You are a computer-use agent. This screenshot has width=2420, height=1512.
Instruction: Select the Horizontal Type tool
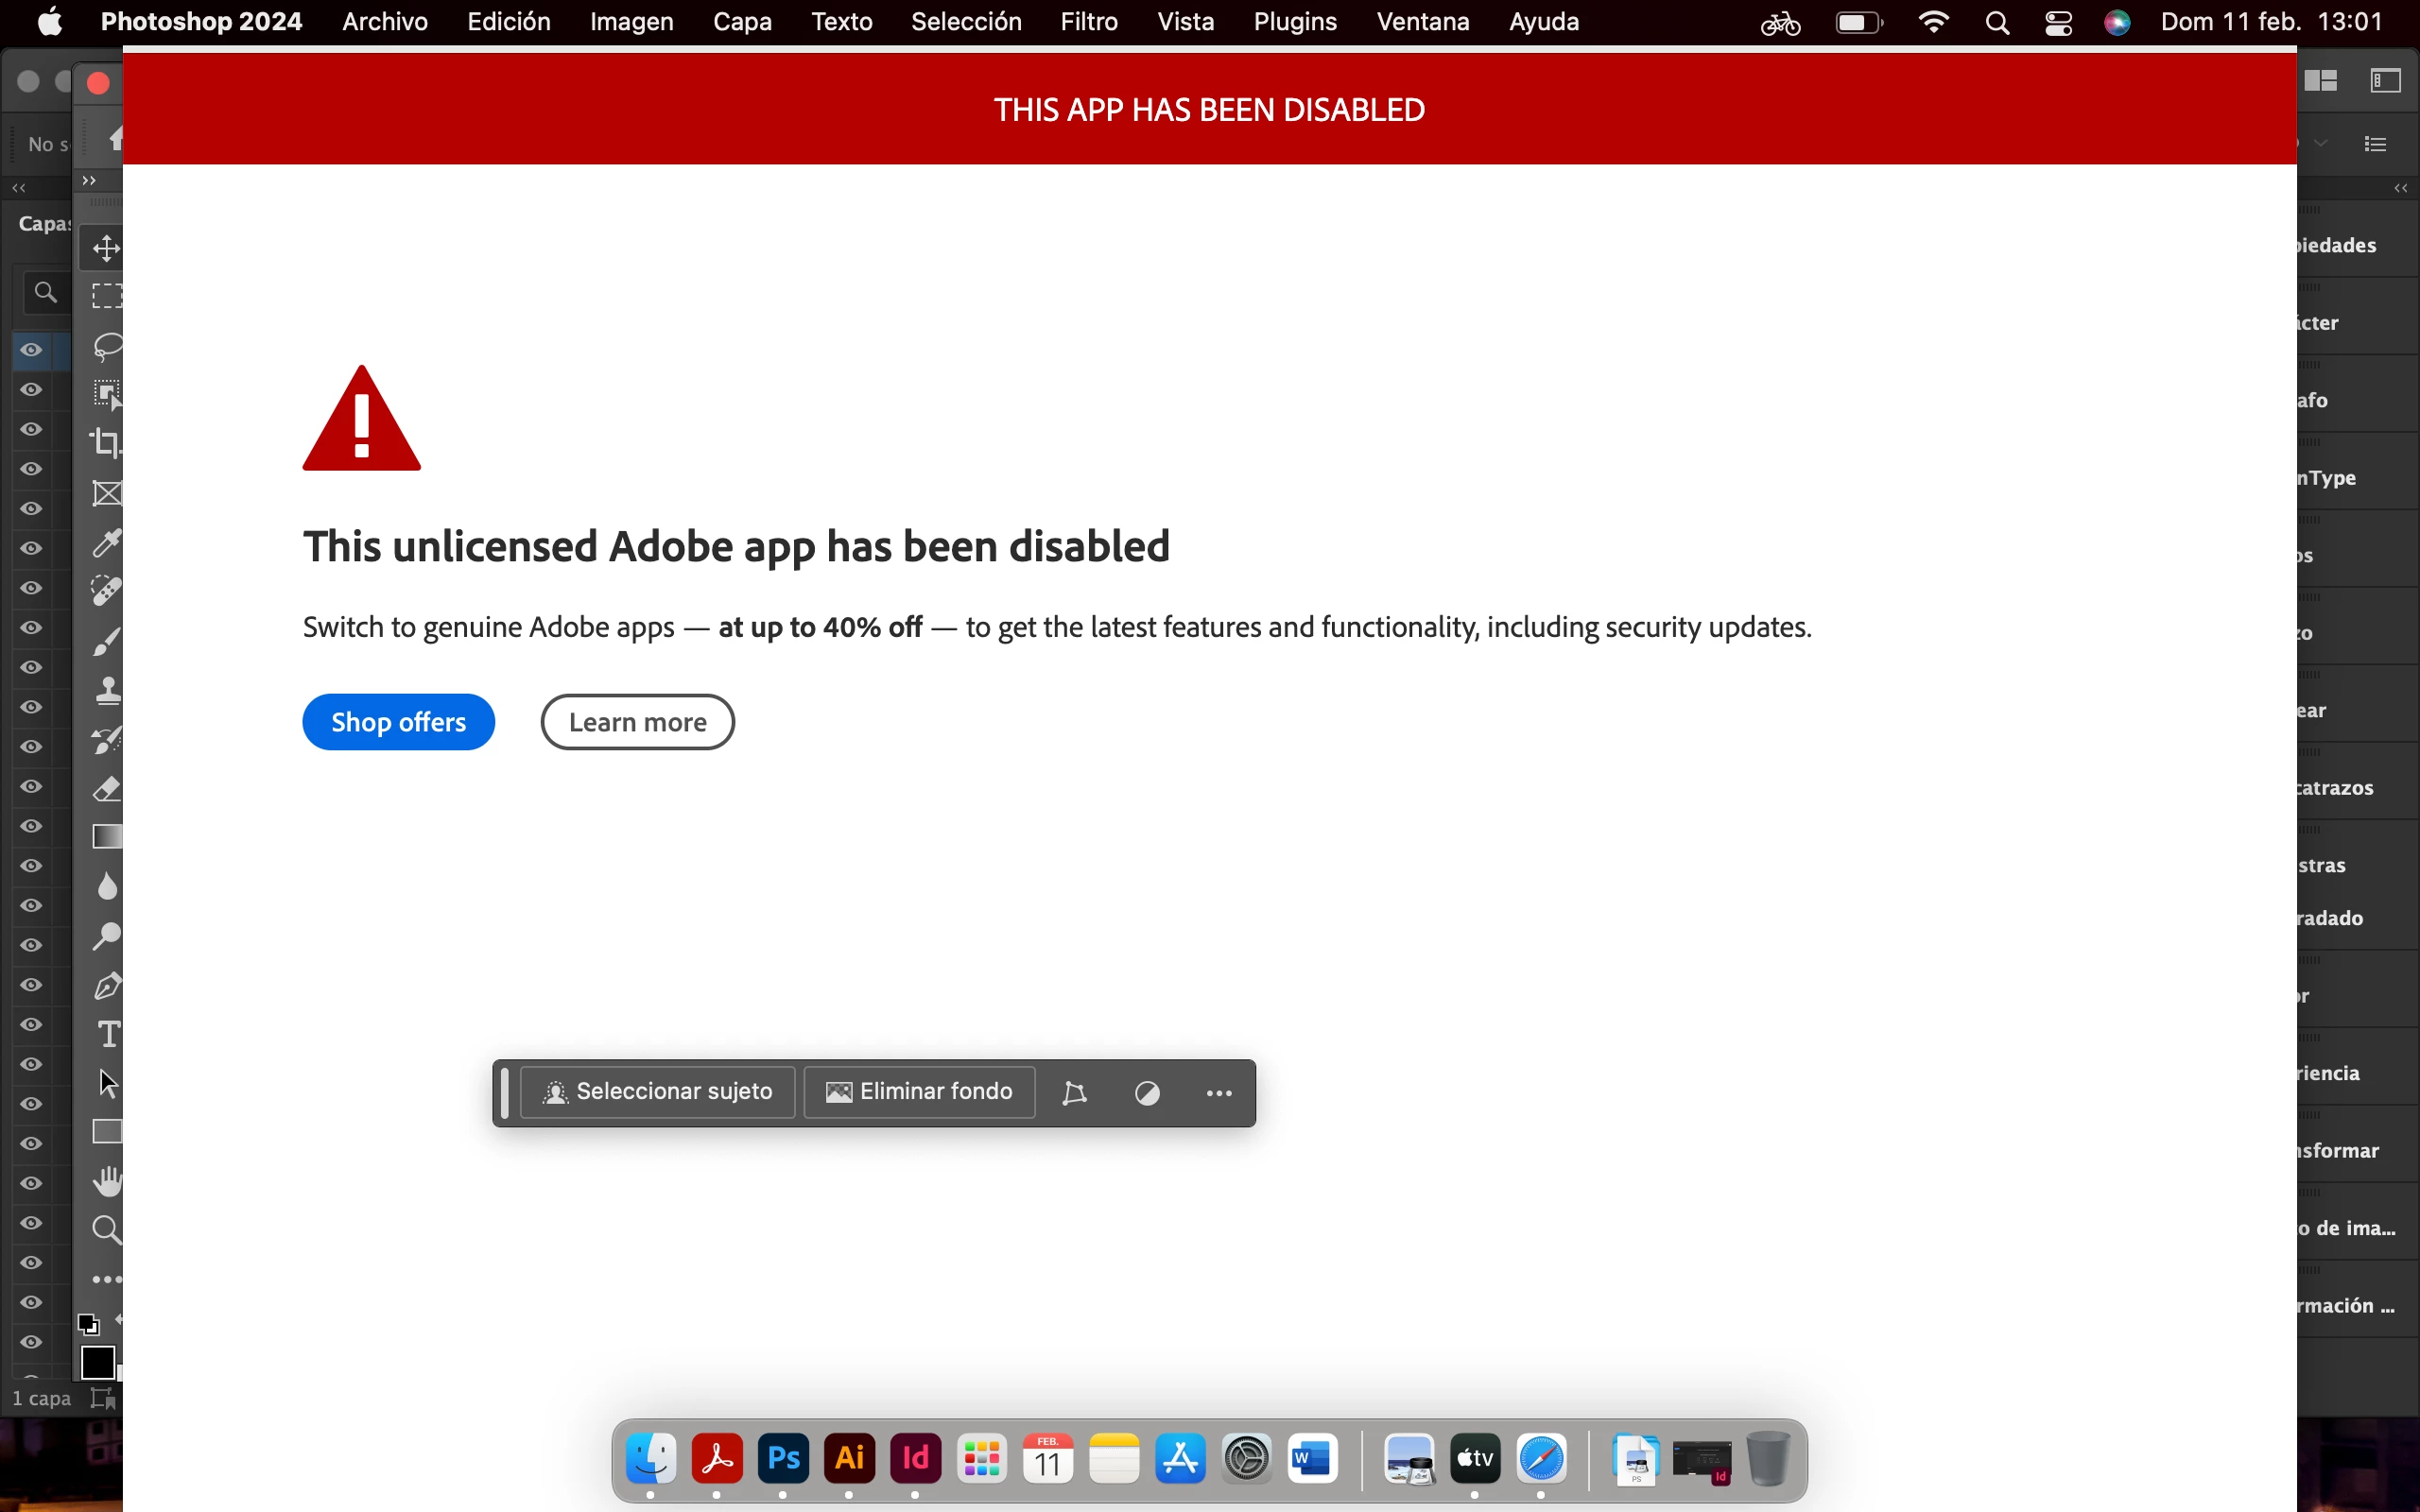107,1034
